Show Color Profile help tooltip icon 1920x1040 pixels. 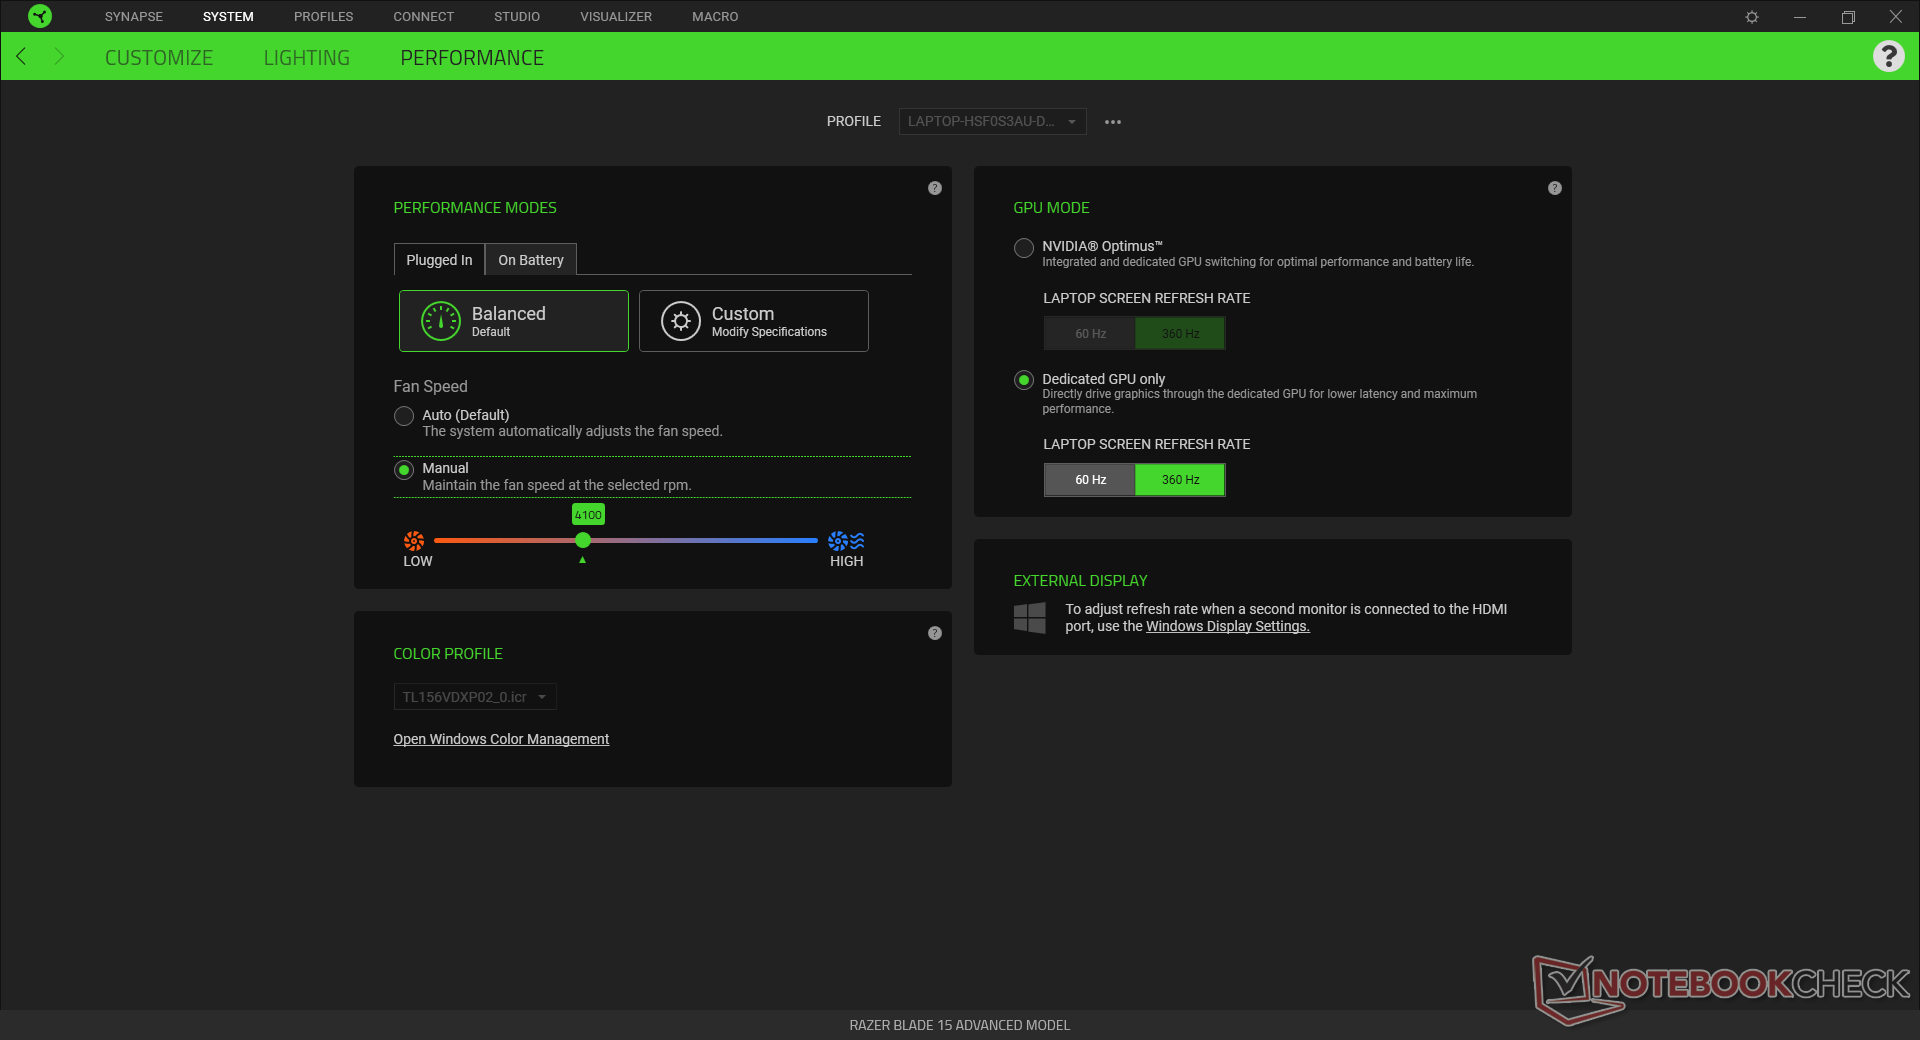pos(935,633)
